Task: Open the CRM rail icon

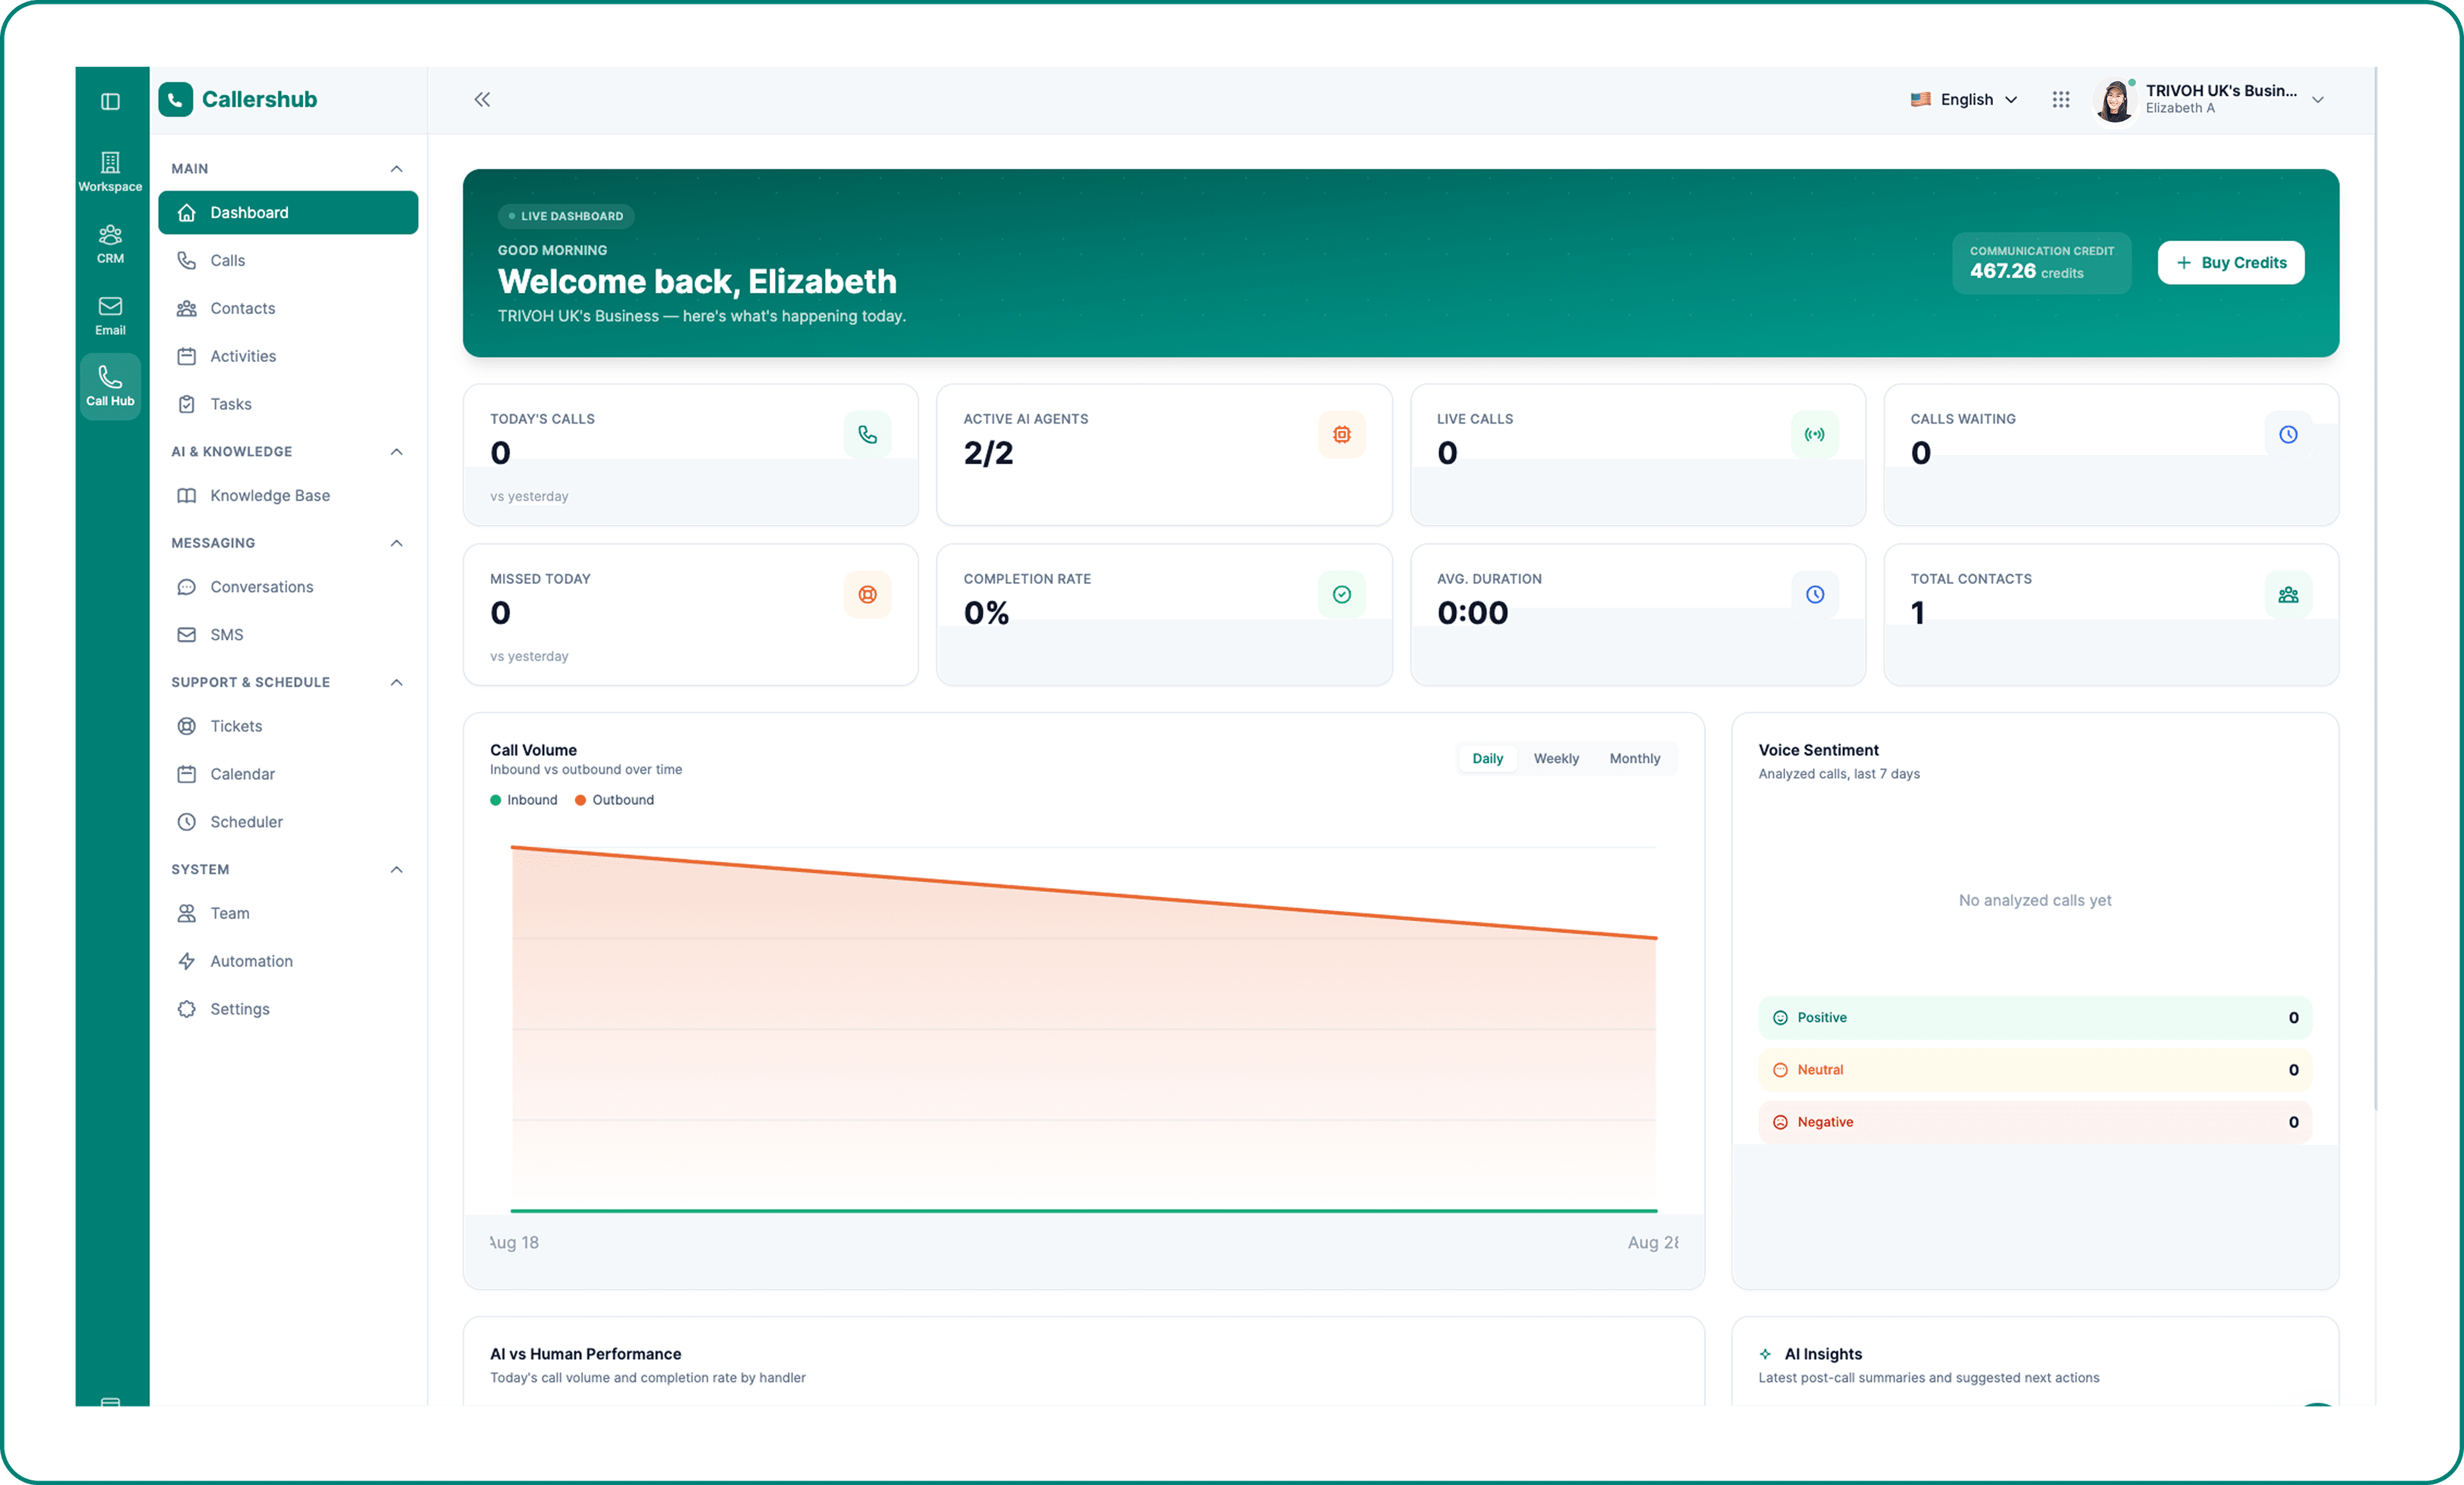Action: tap(110, 244)
